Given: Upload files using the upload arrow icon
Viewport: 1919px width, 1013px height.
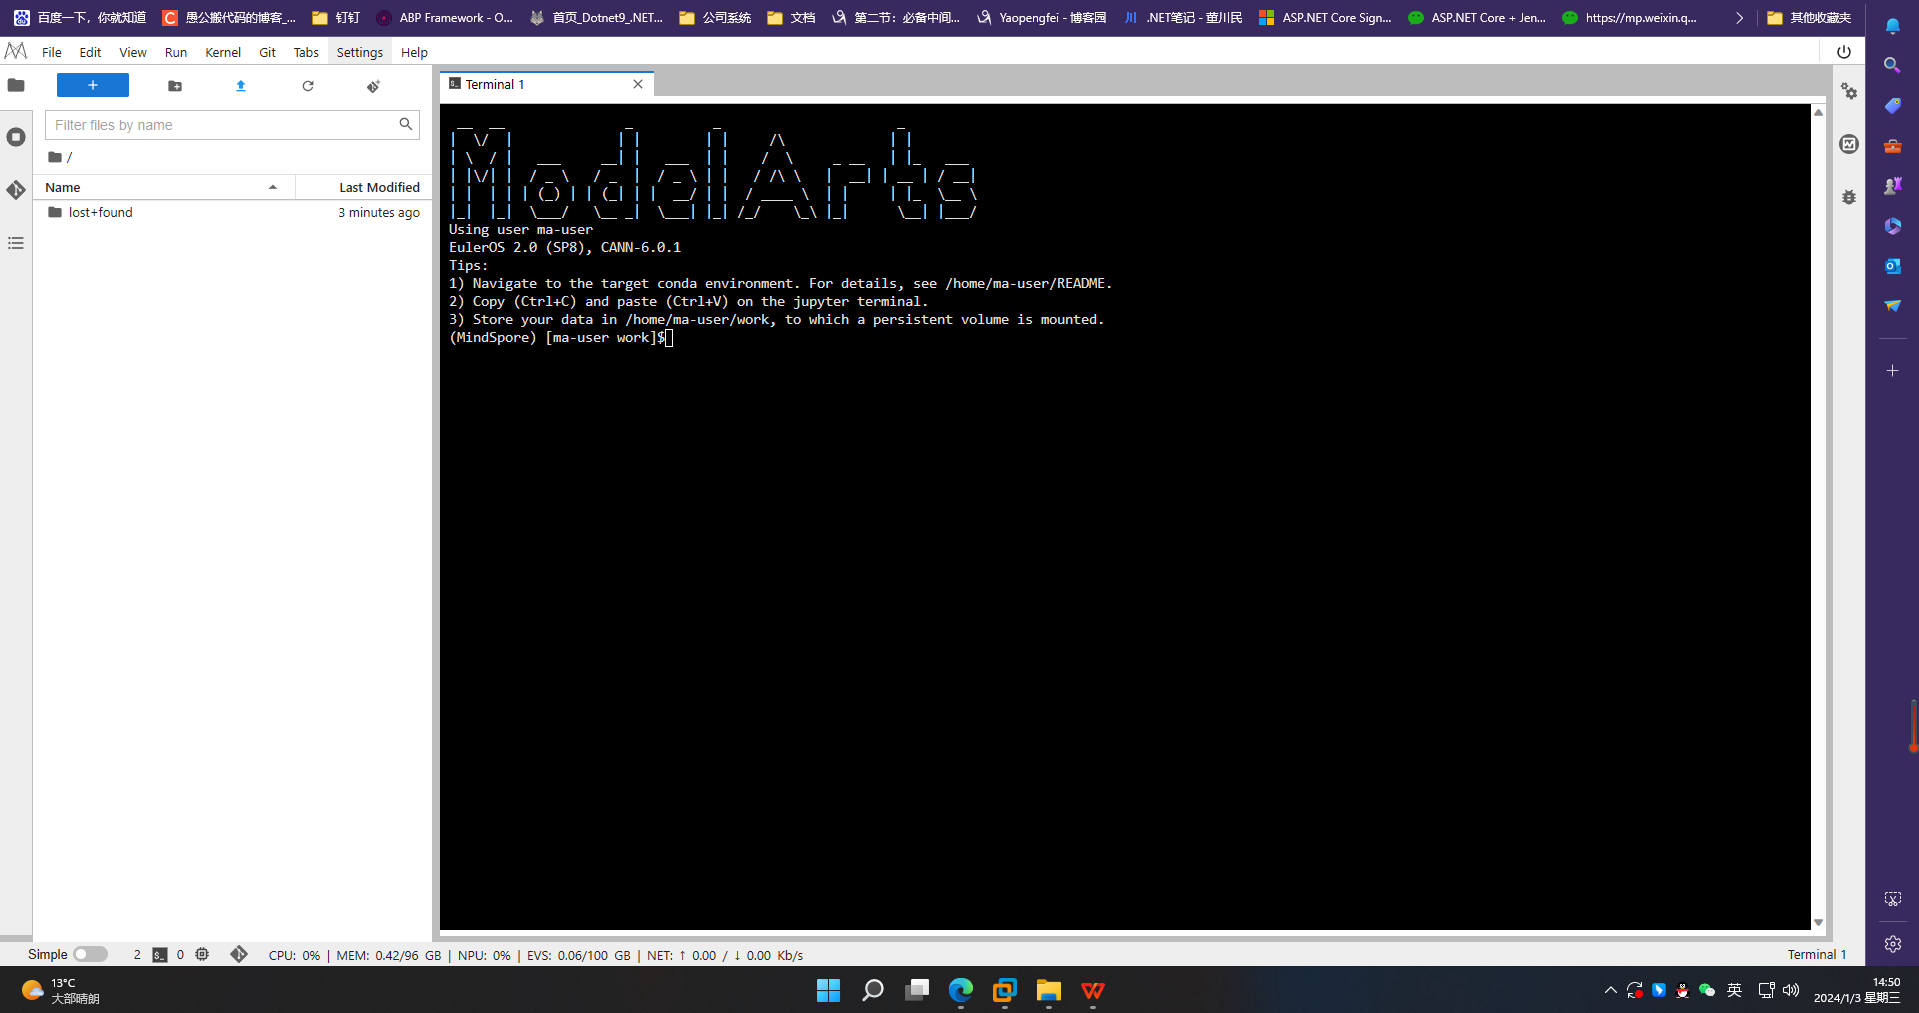Looking at the screenshot, I should tap(241, 86).
